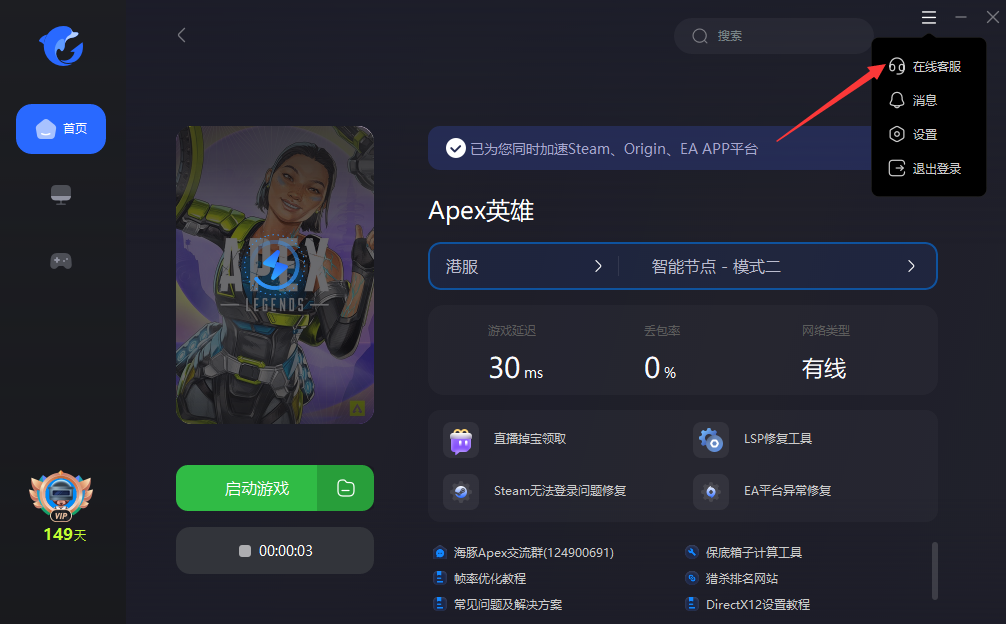Open the 消息 messages entry
1006x624 pixels.
tap(928, 101)
